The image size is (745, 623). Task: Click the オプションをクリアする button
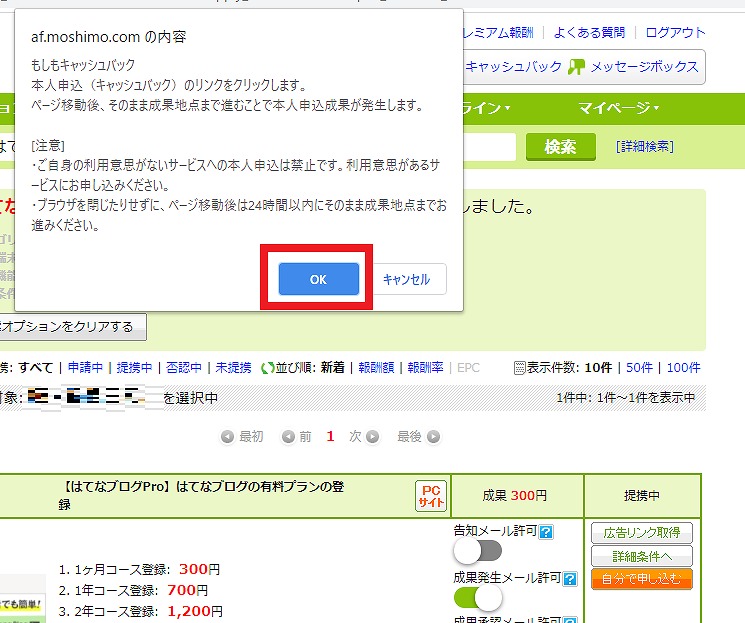pyautogui.click(x=73, y=326)
